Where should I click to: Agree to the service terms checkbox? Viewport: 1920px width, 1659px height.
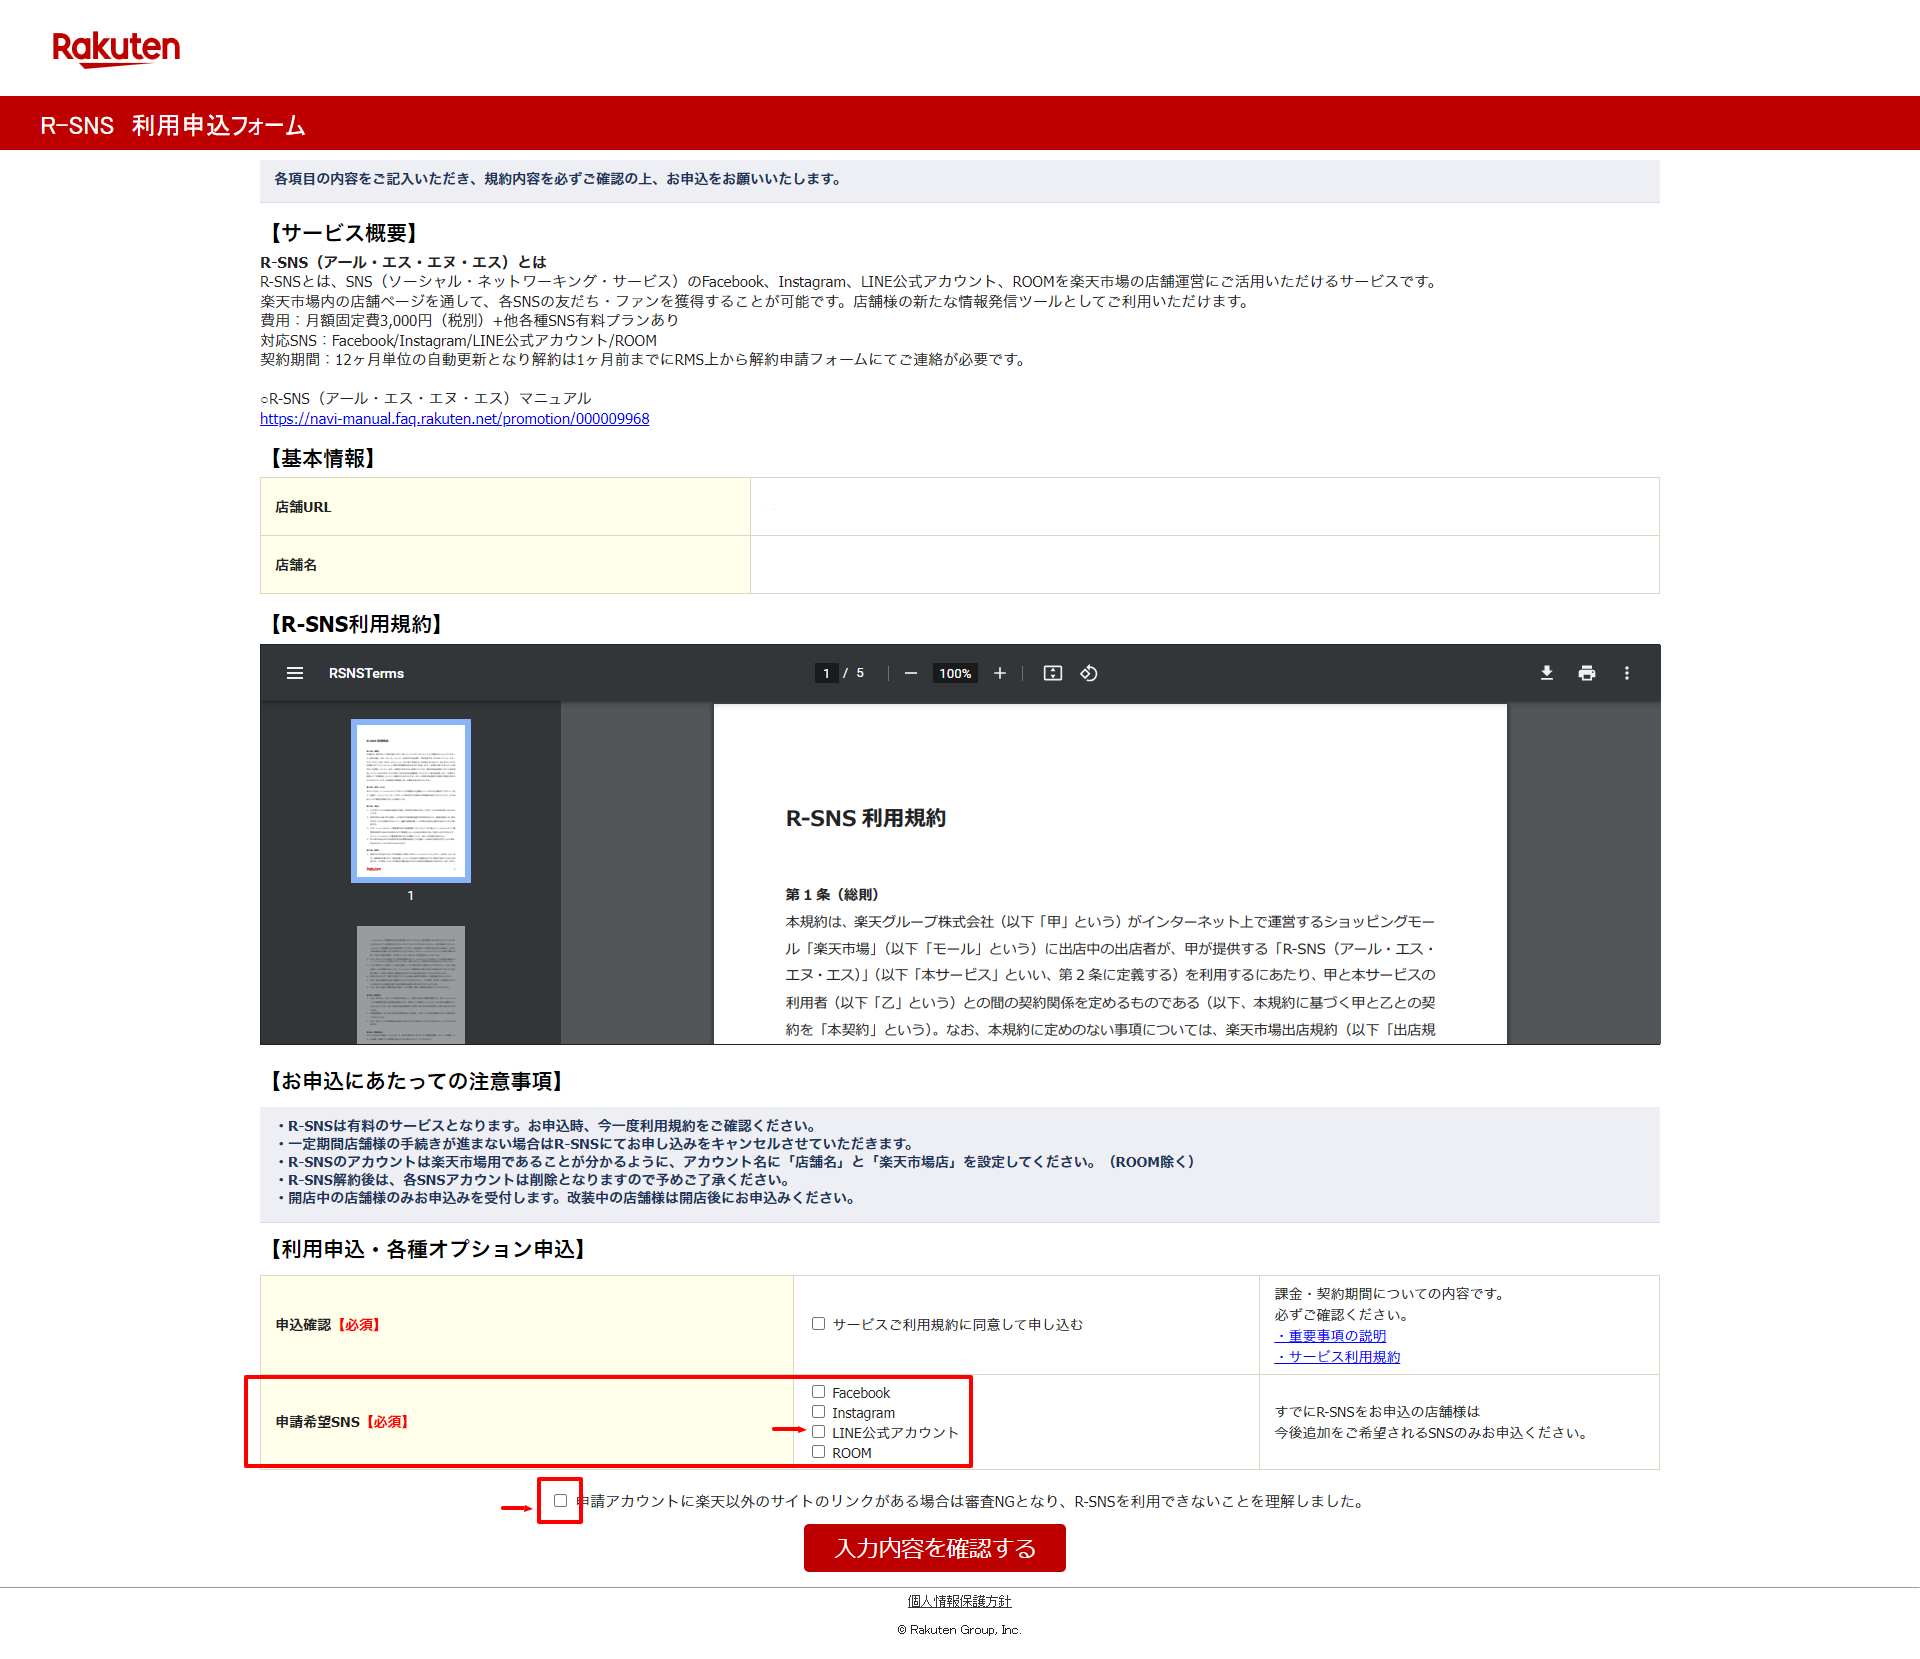pos(817,1323)
